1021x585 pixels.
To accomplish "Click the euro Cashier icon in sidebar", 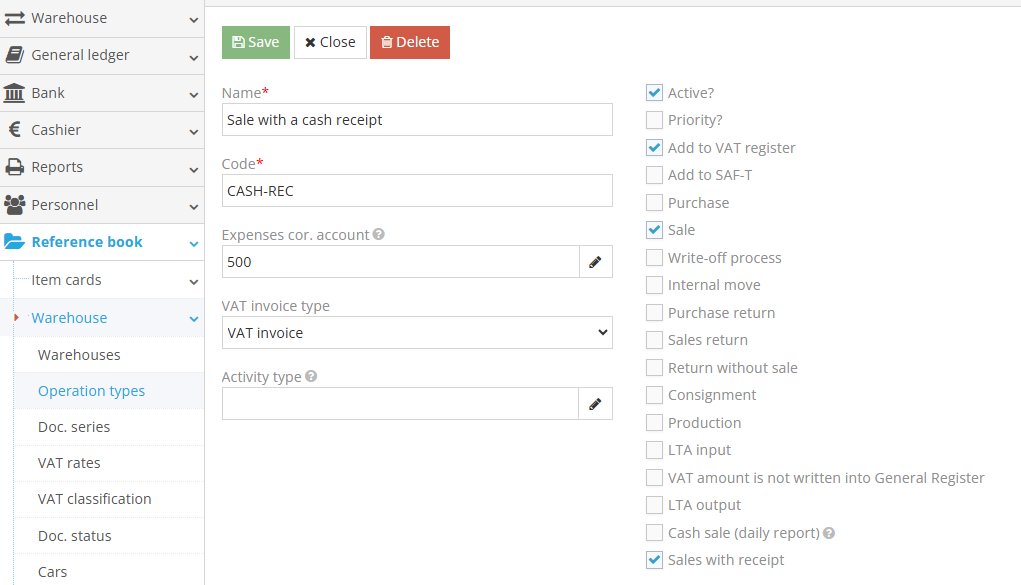I will (15, 130).
